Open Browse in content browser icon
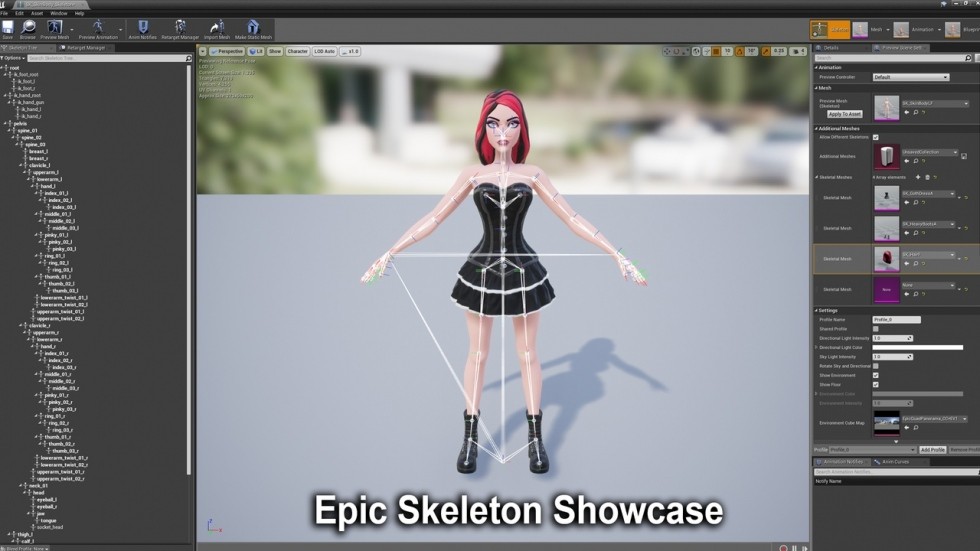Viewport: 980px width, 551px height. 28,29
